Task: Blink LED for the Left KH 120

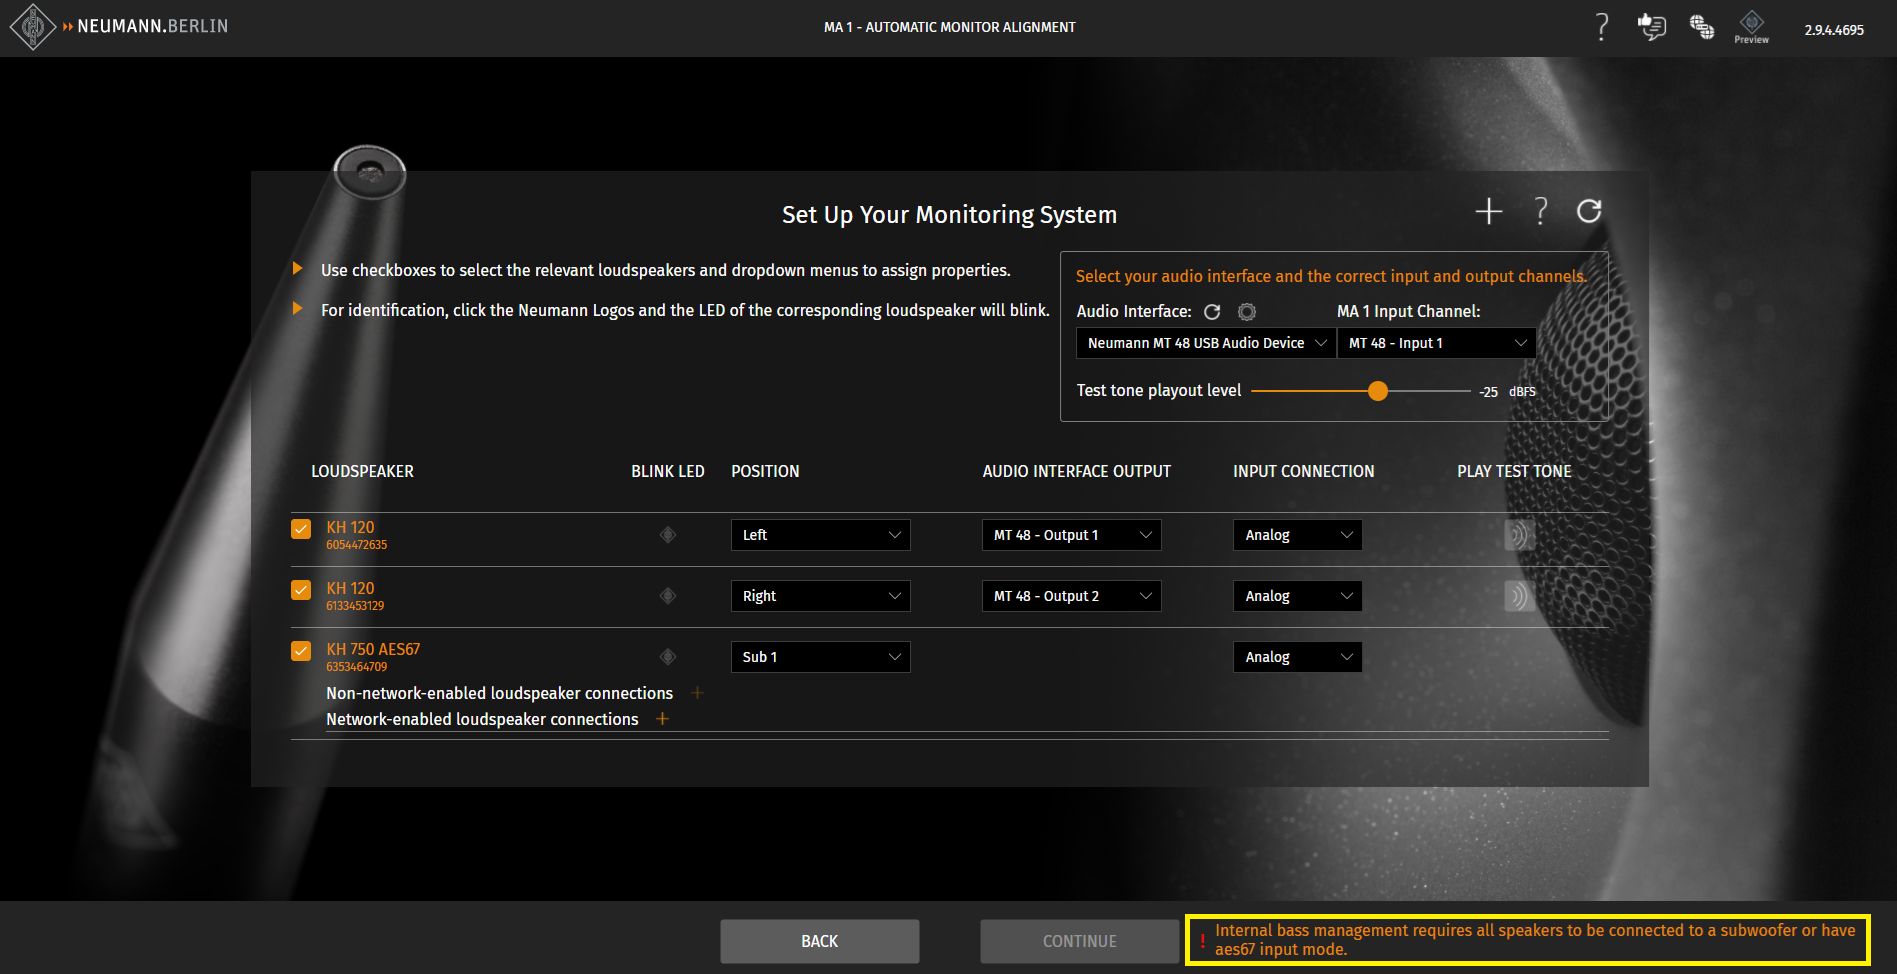Action: click(x=668, y=535)
